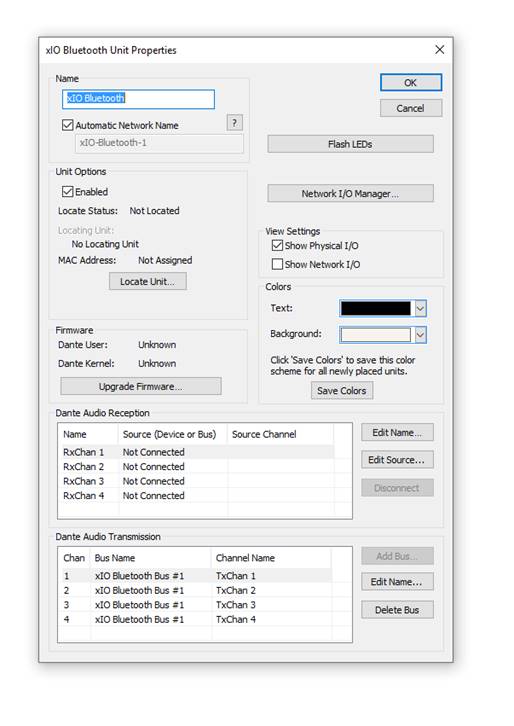Click the Name input field
Image resolution: width=514 pixels, height=726 pixels.
pyautogui.click(x=138, y=99)
